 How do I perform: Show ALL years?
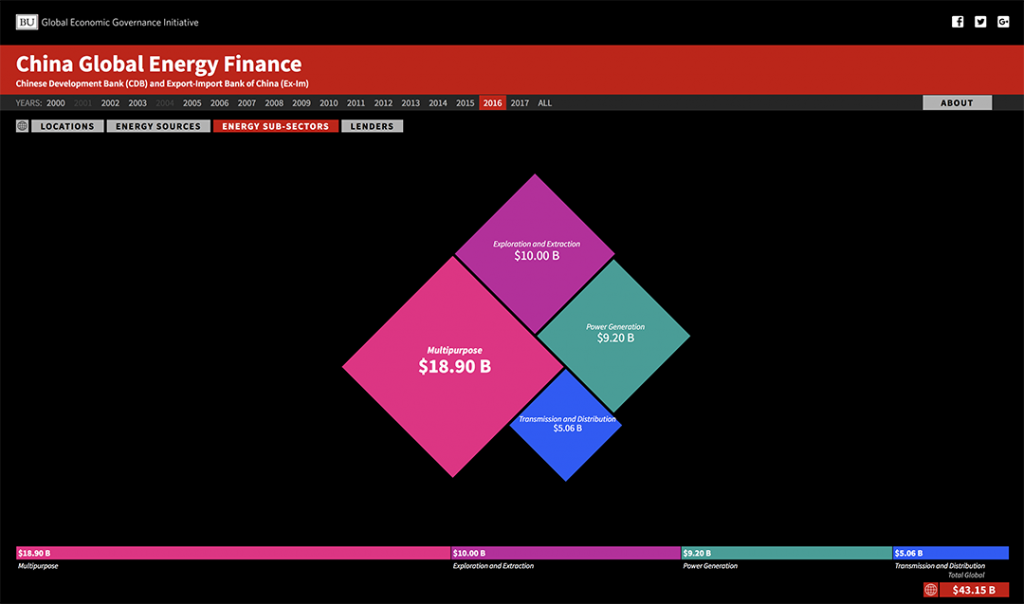point(545,103)
